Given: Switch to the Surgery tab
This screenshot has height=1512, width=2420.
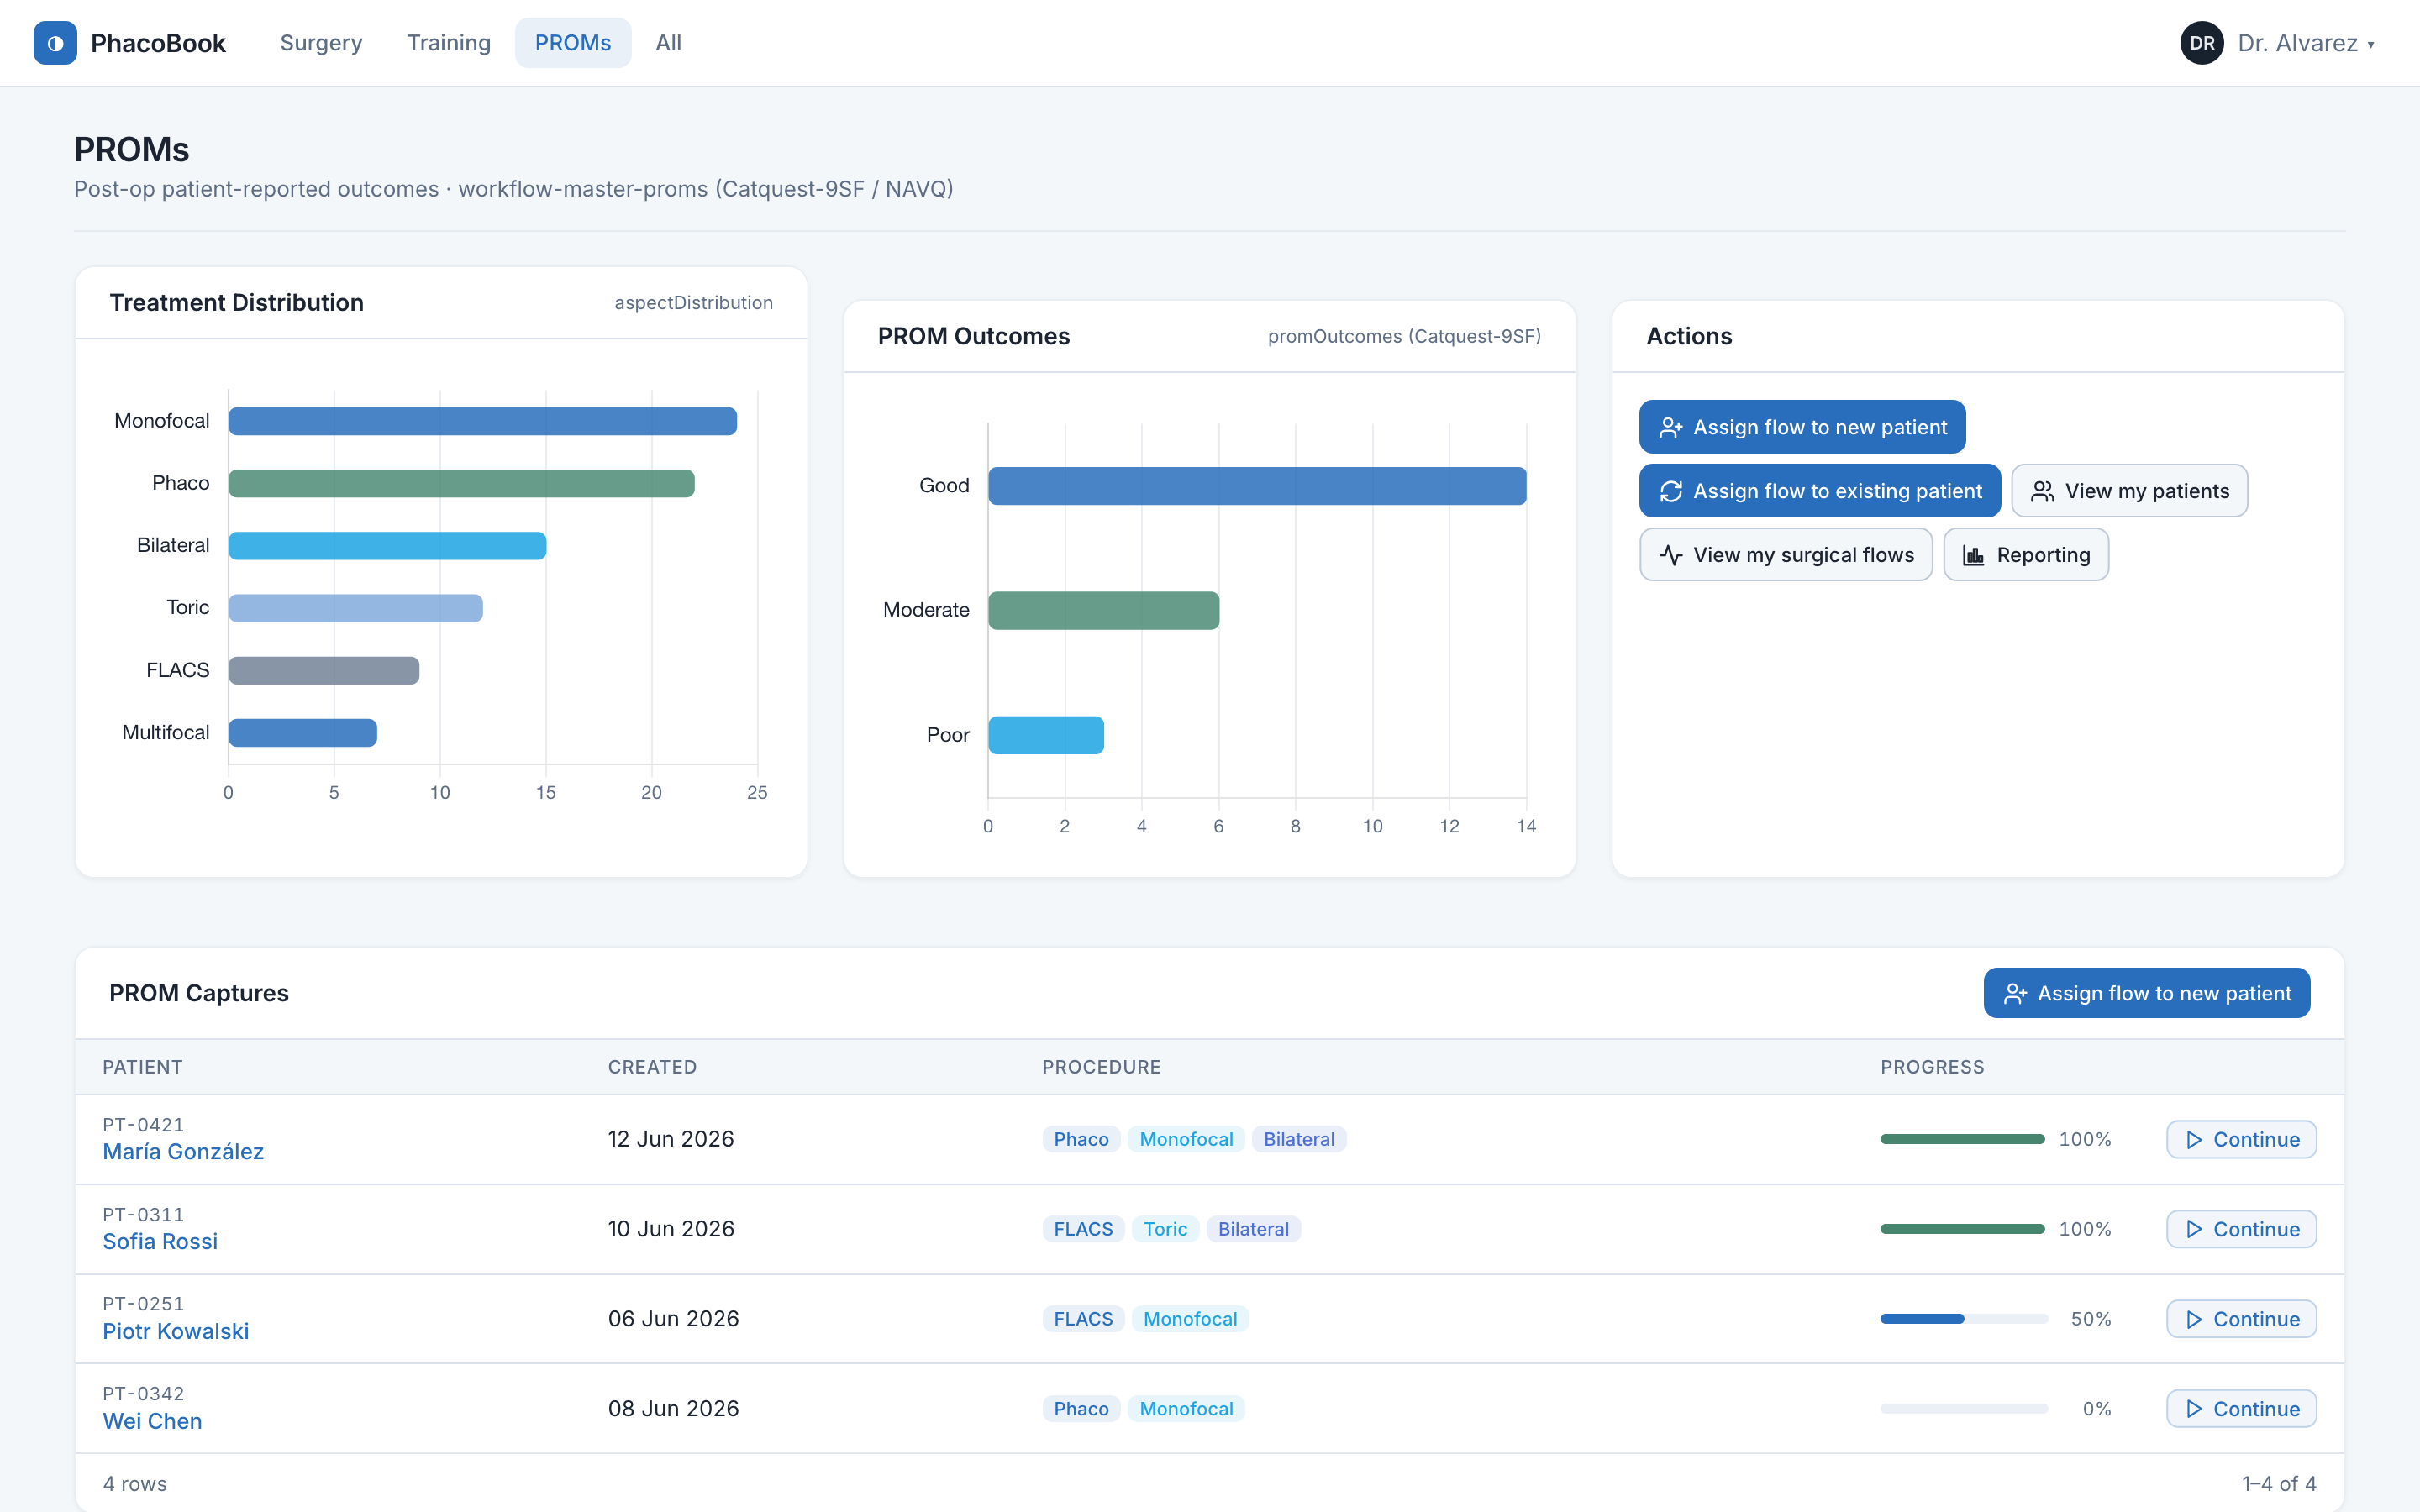Looking at the screenshot, I should (x=321, y=43).
